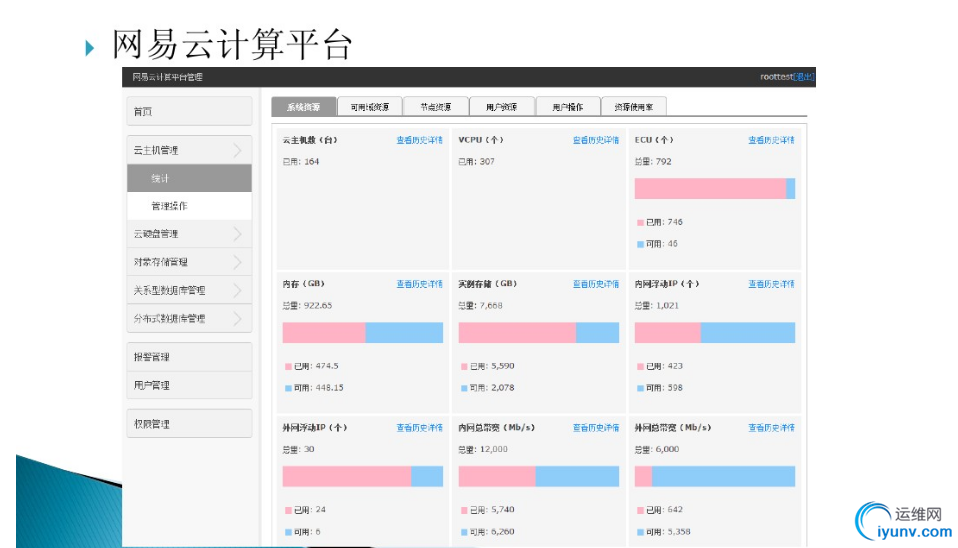Select 统计 under 云主机管理
958x548 pixels.
189,178
